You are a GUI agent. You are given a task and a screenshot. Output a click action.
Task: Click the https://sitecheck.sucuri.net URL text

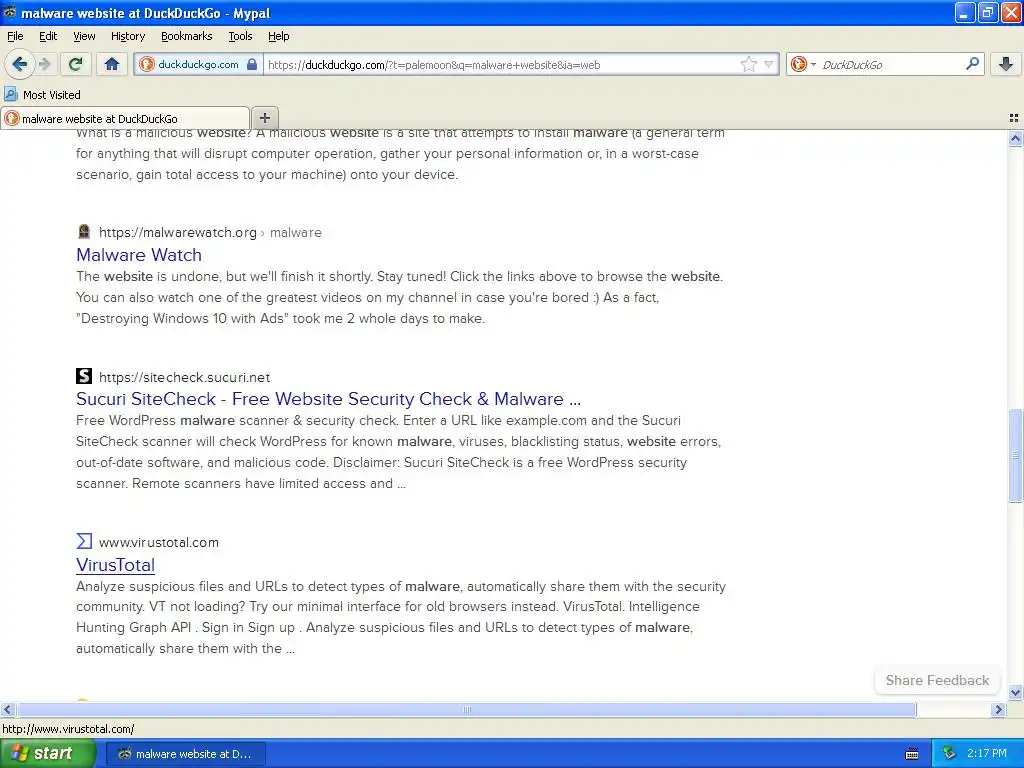[184, 377]
